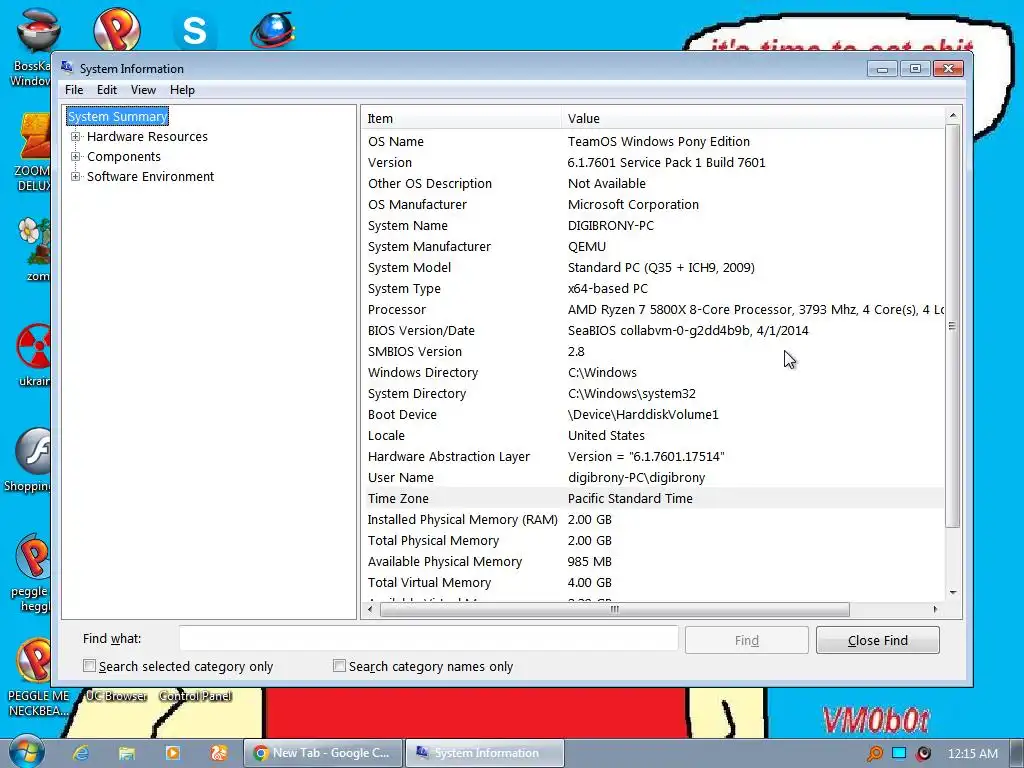
Task: Enable Search category names only
Action: [339, 665]
